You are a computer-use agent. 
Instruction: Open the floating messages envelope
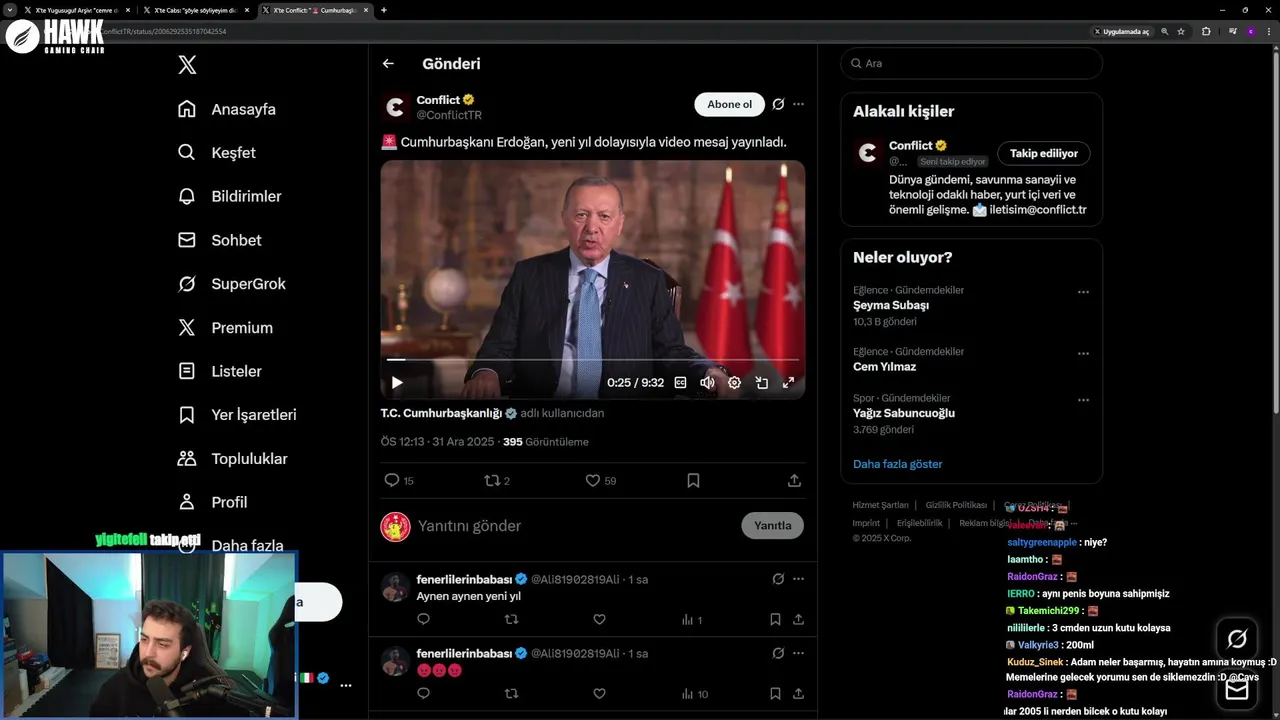[x=1237, y=689]
